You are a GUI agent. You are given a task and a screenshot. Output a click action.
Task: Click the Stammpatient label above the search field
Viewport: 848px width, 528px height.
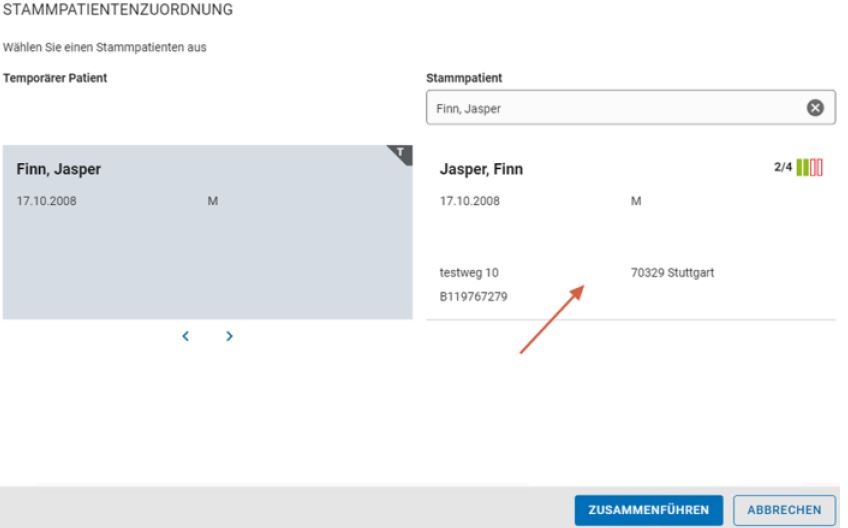[457, 77]
